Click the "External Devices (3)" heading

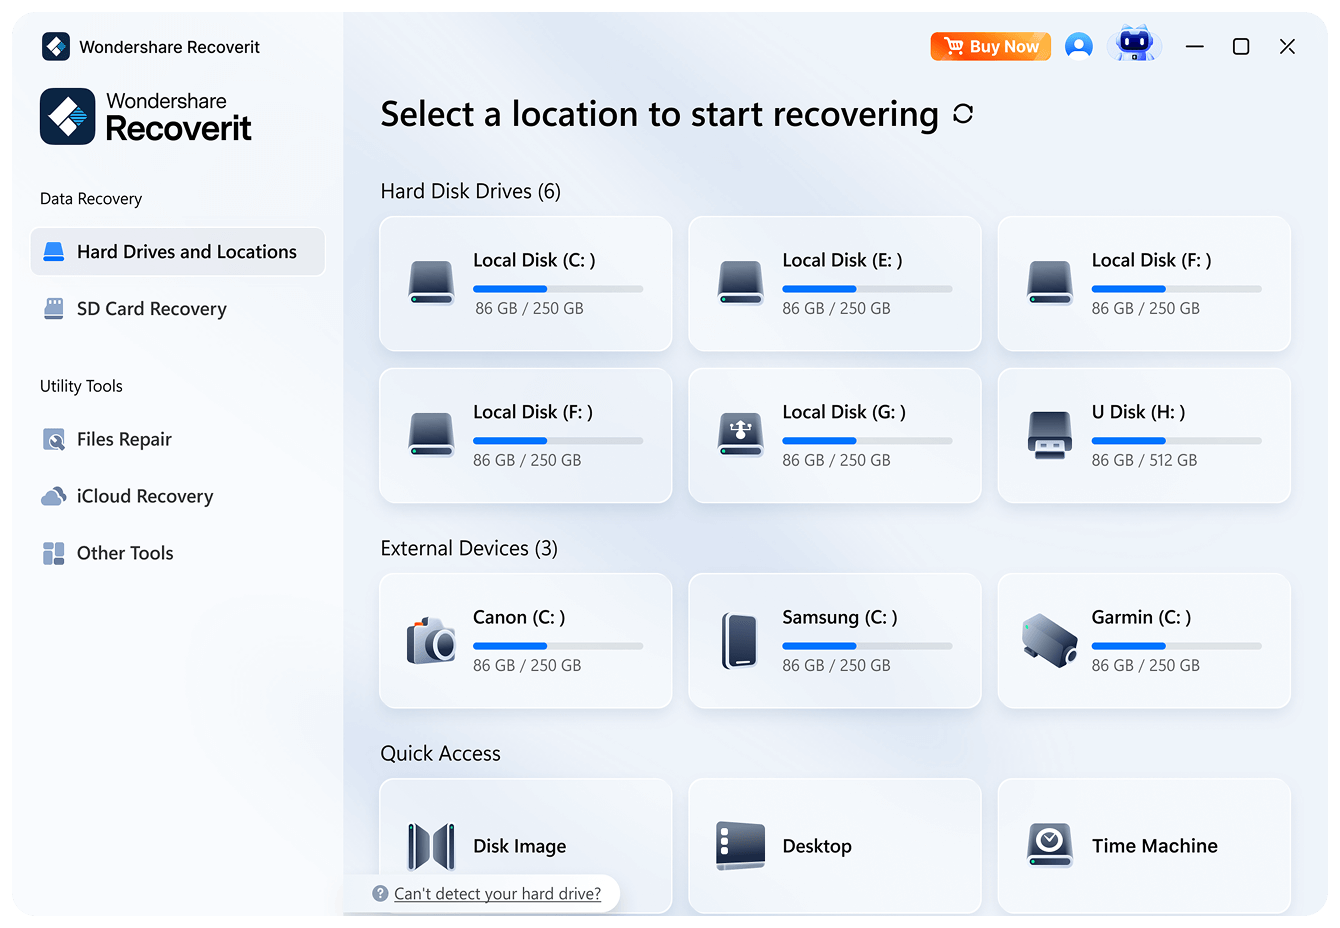click(x=469, y=548)
